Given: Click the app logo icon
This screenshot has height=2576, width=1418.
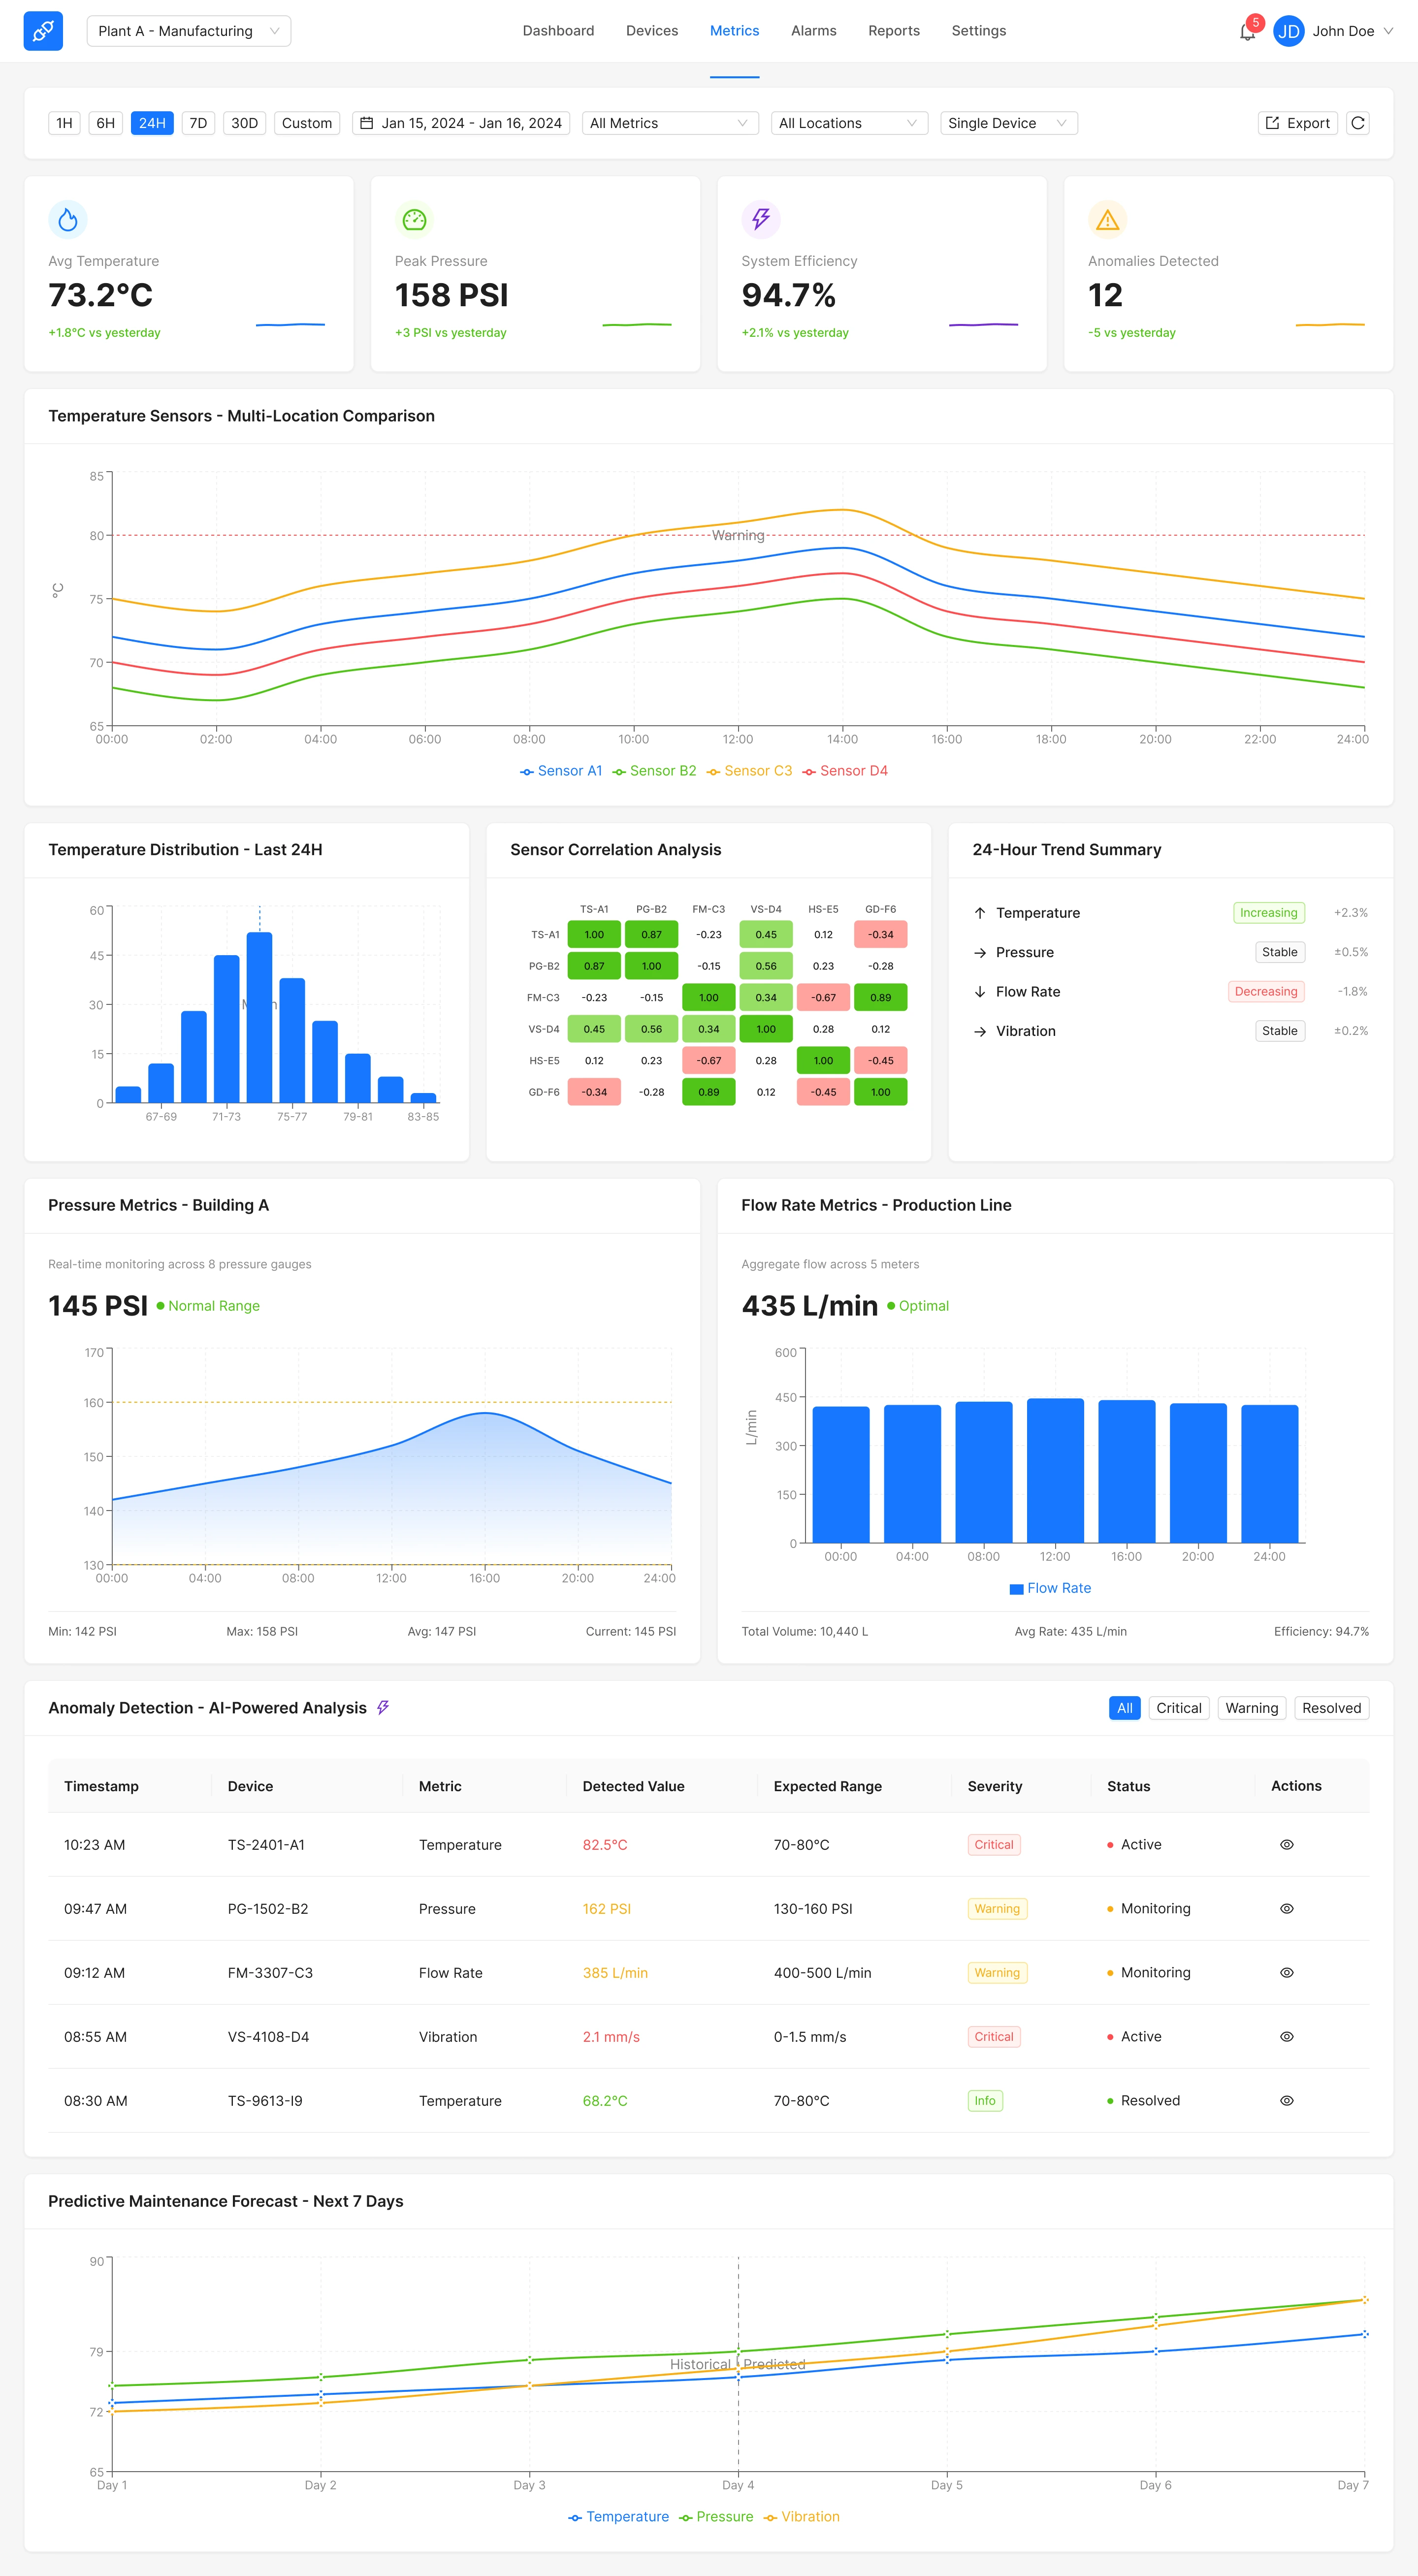Looking at the screenshot, I should [x=43, y=31].
